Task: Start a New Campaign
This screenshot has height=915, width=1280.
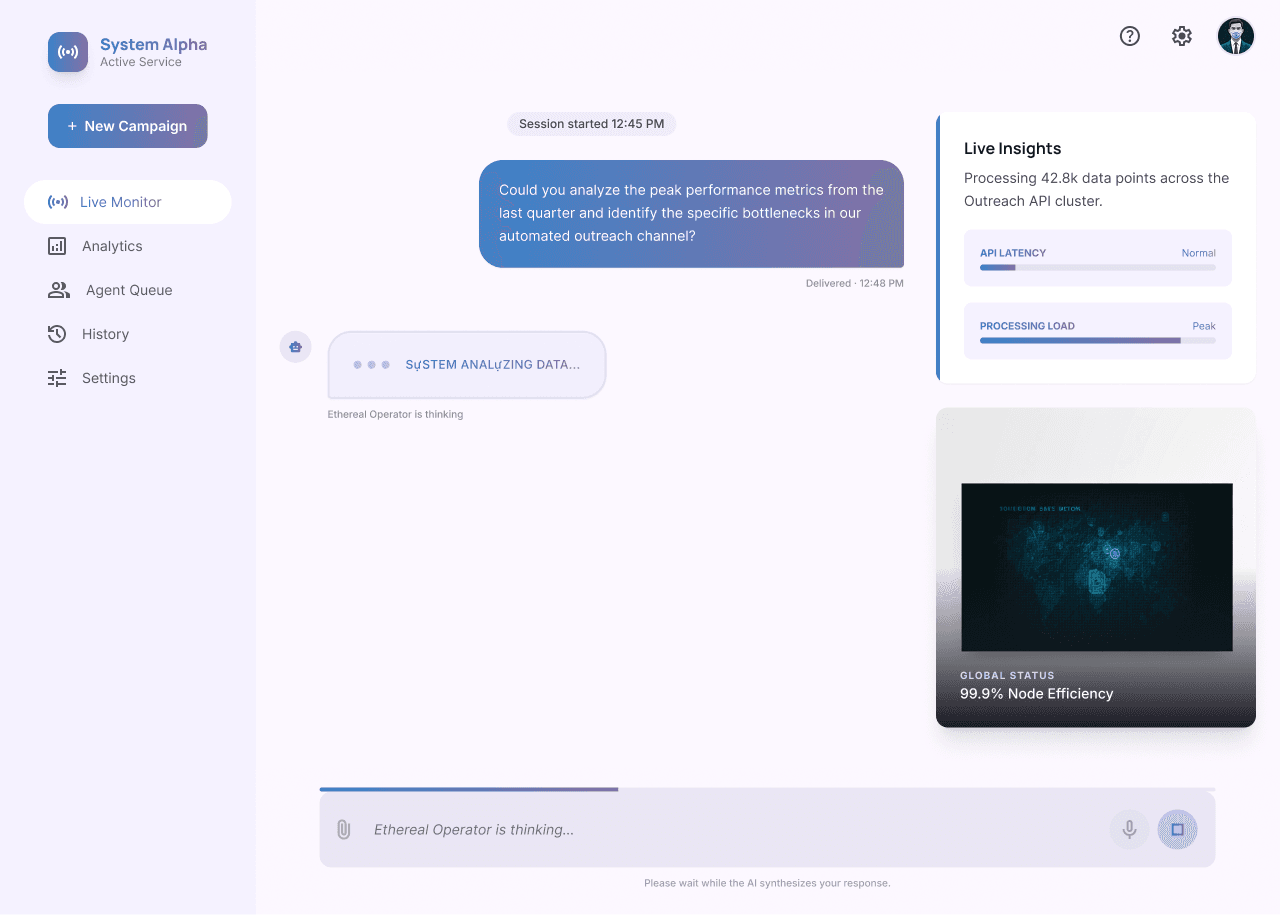Action: point(128,126)
